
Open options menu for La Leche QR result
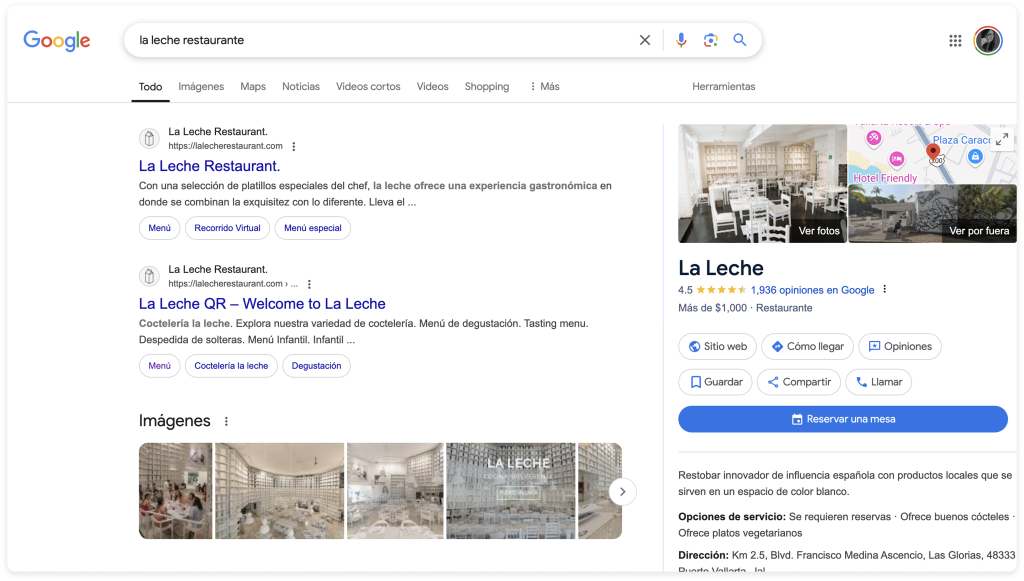310,284
